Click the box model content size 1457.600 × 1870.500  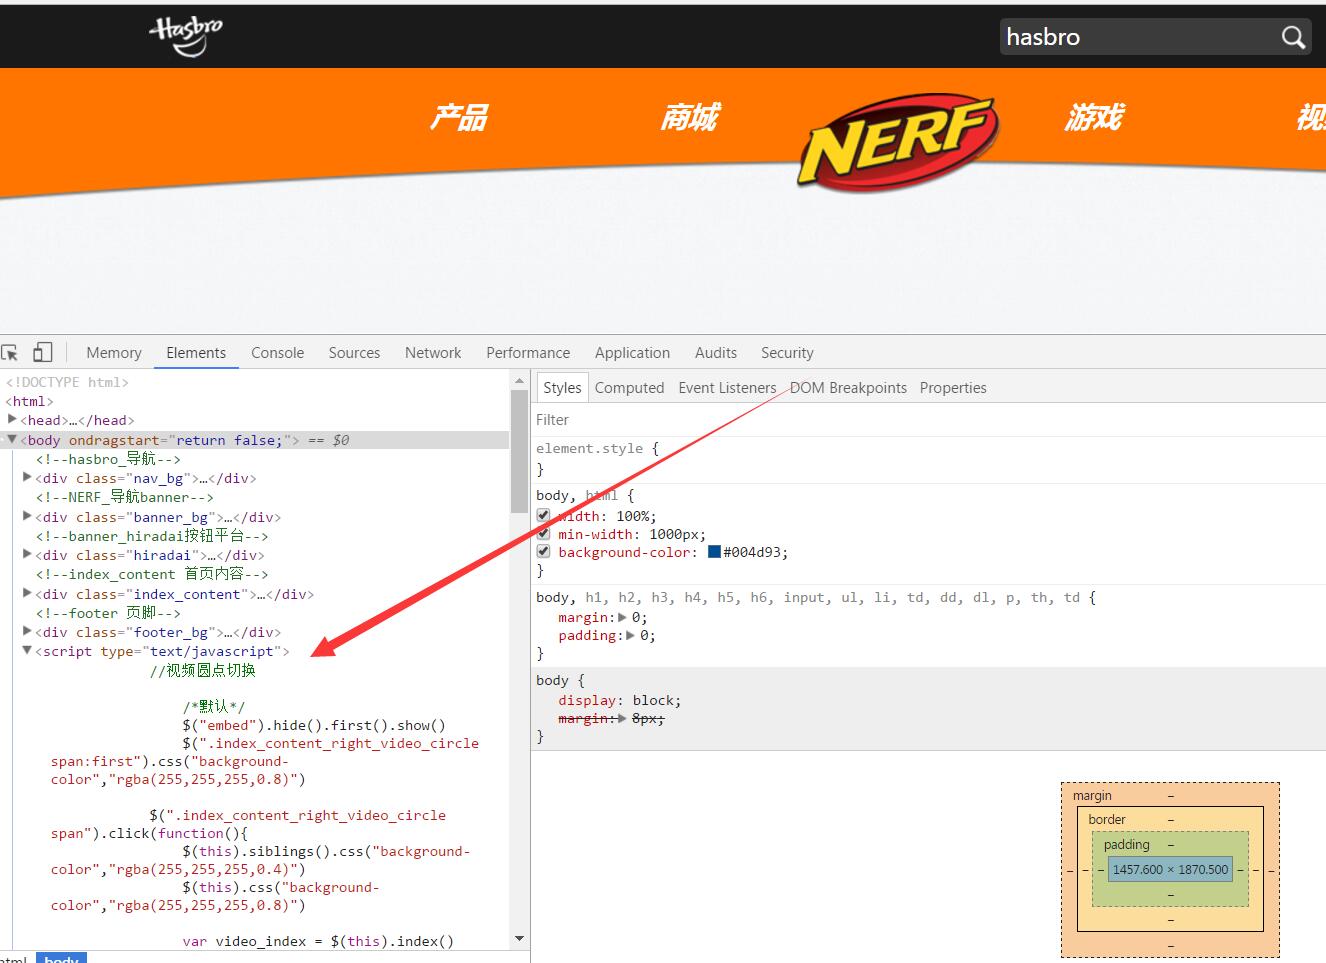(x=1170, y=870)
